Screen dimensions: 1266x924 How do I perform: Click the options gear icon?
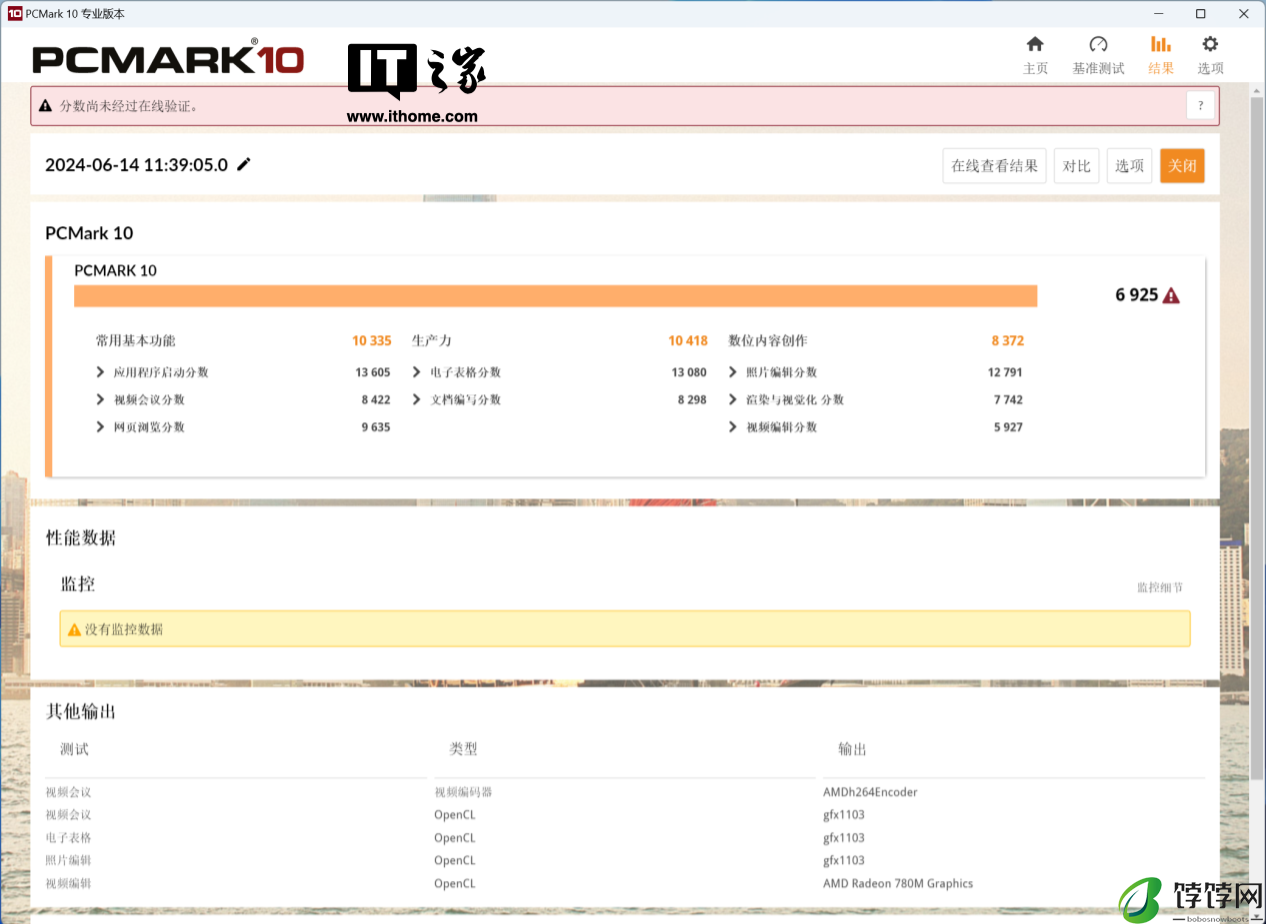click(x=1210, y=44)
